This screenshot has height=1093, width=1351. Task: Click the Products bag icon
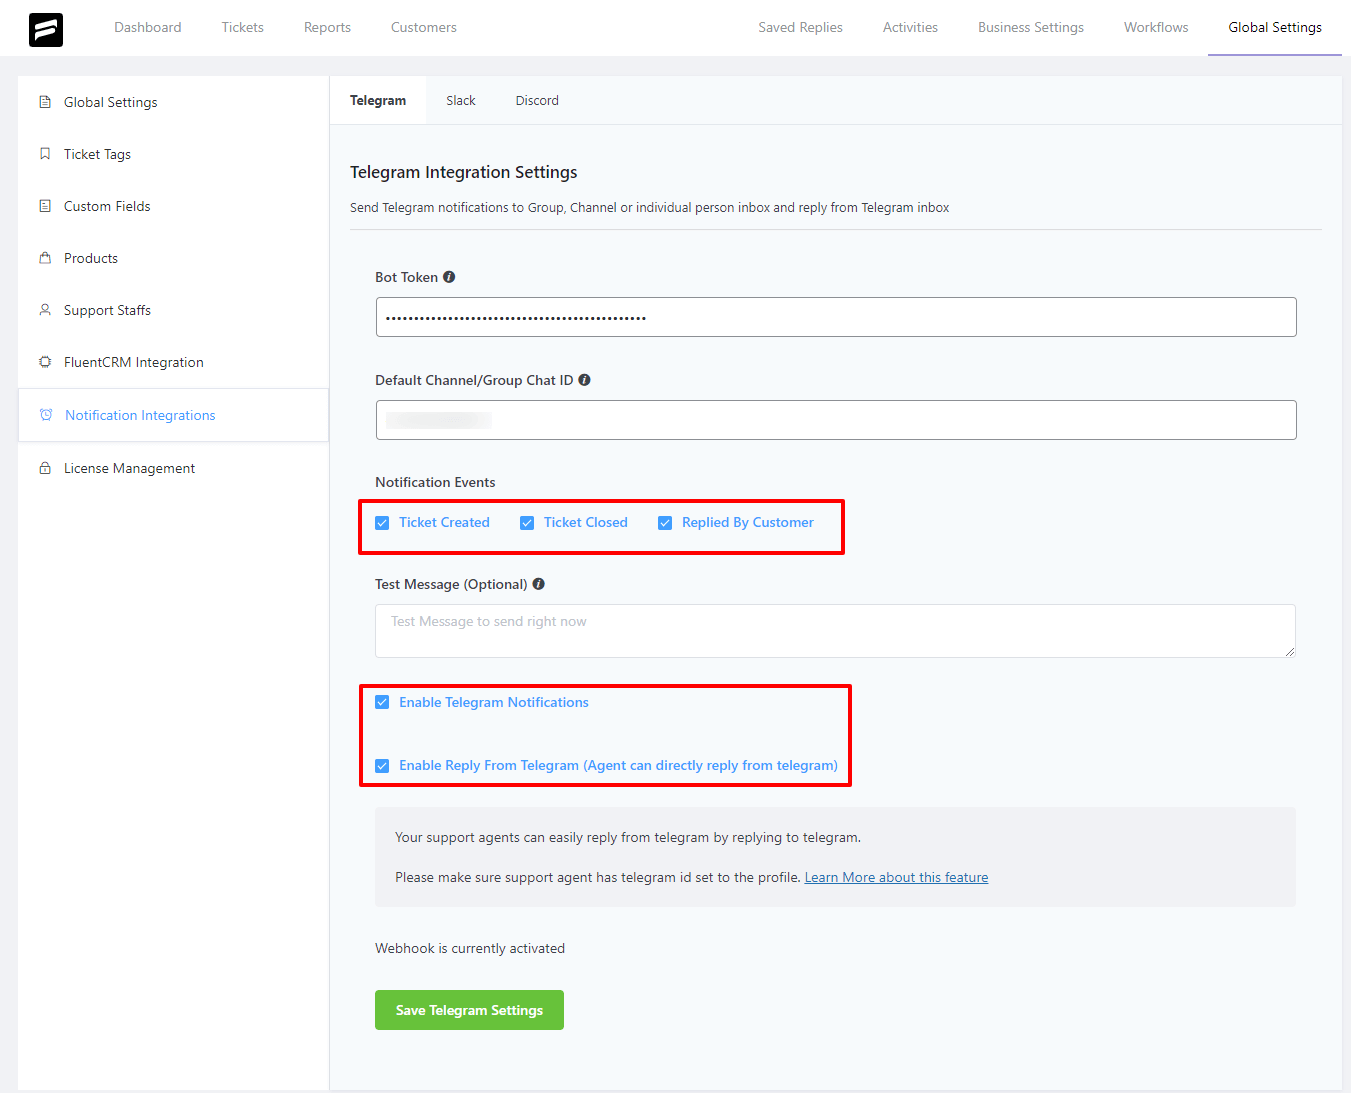point(45,258)
